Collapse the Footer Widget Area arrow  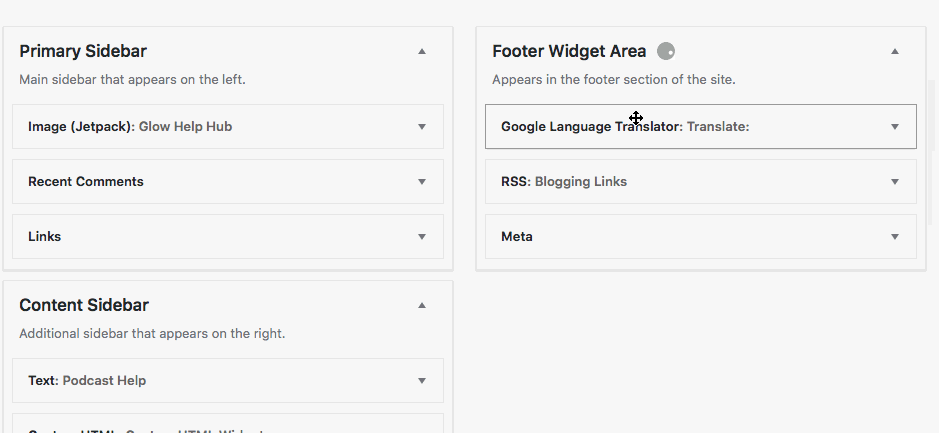pos(895,52)
